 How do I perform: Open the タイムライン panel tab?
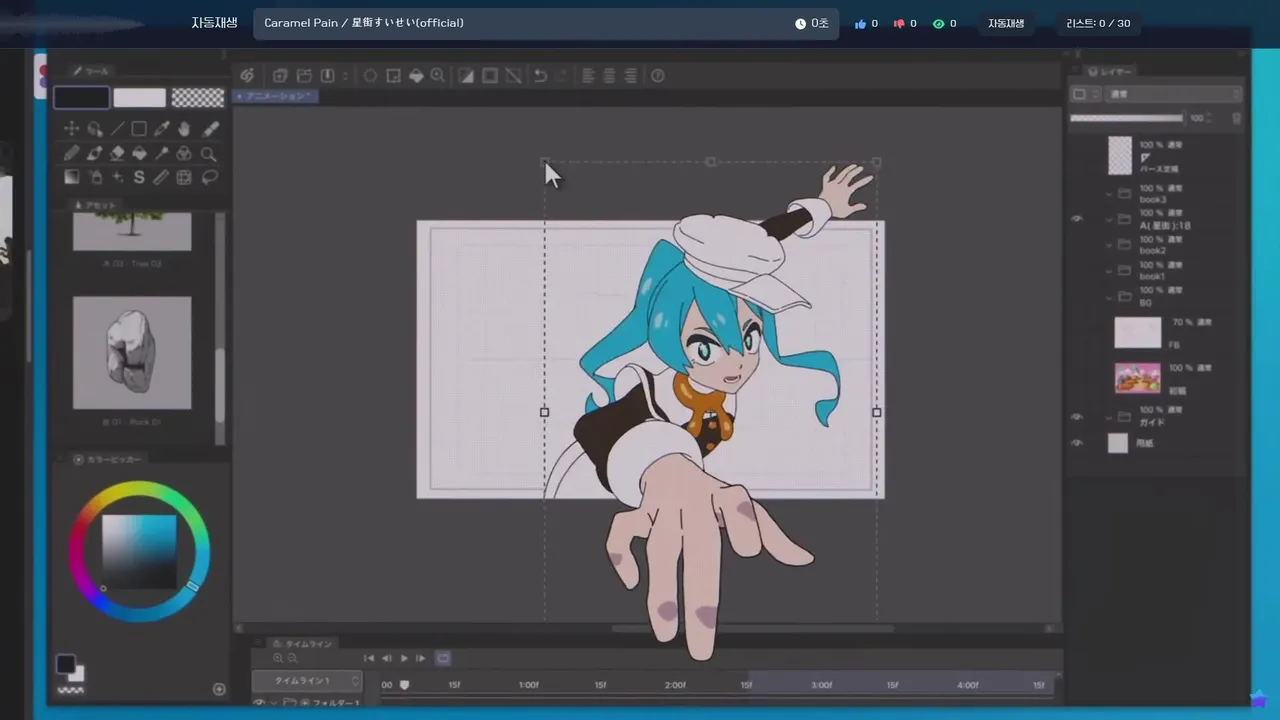point(304,644)
